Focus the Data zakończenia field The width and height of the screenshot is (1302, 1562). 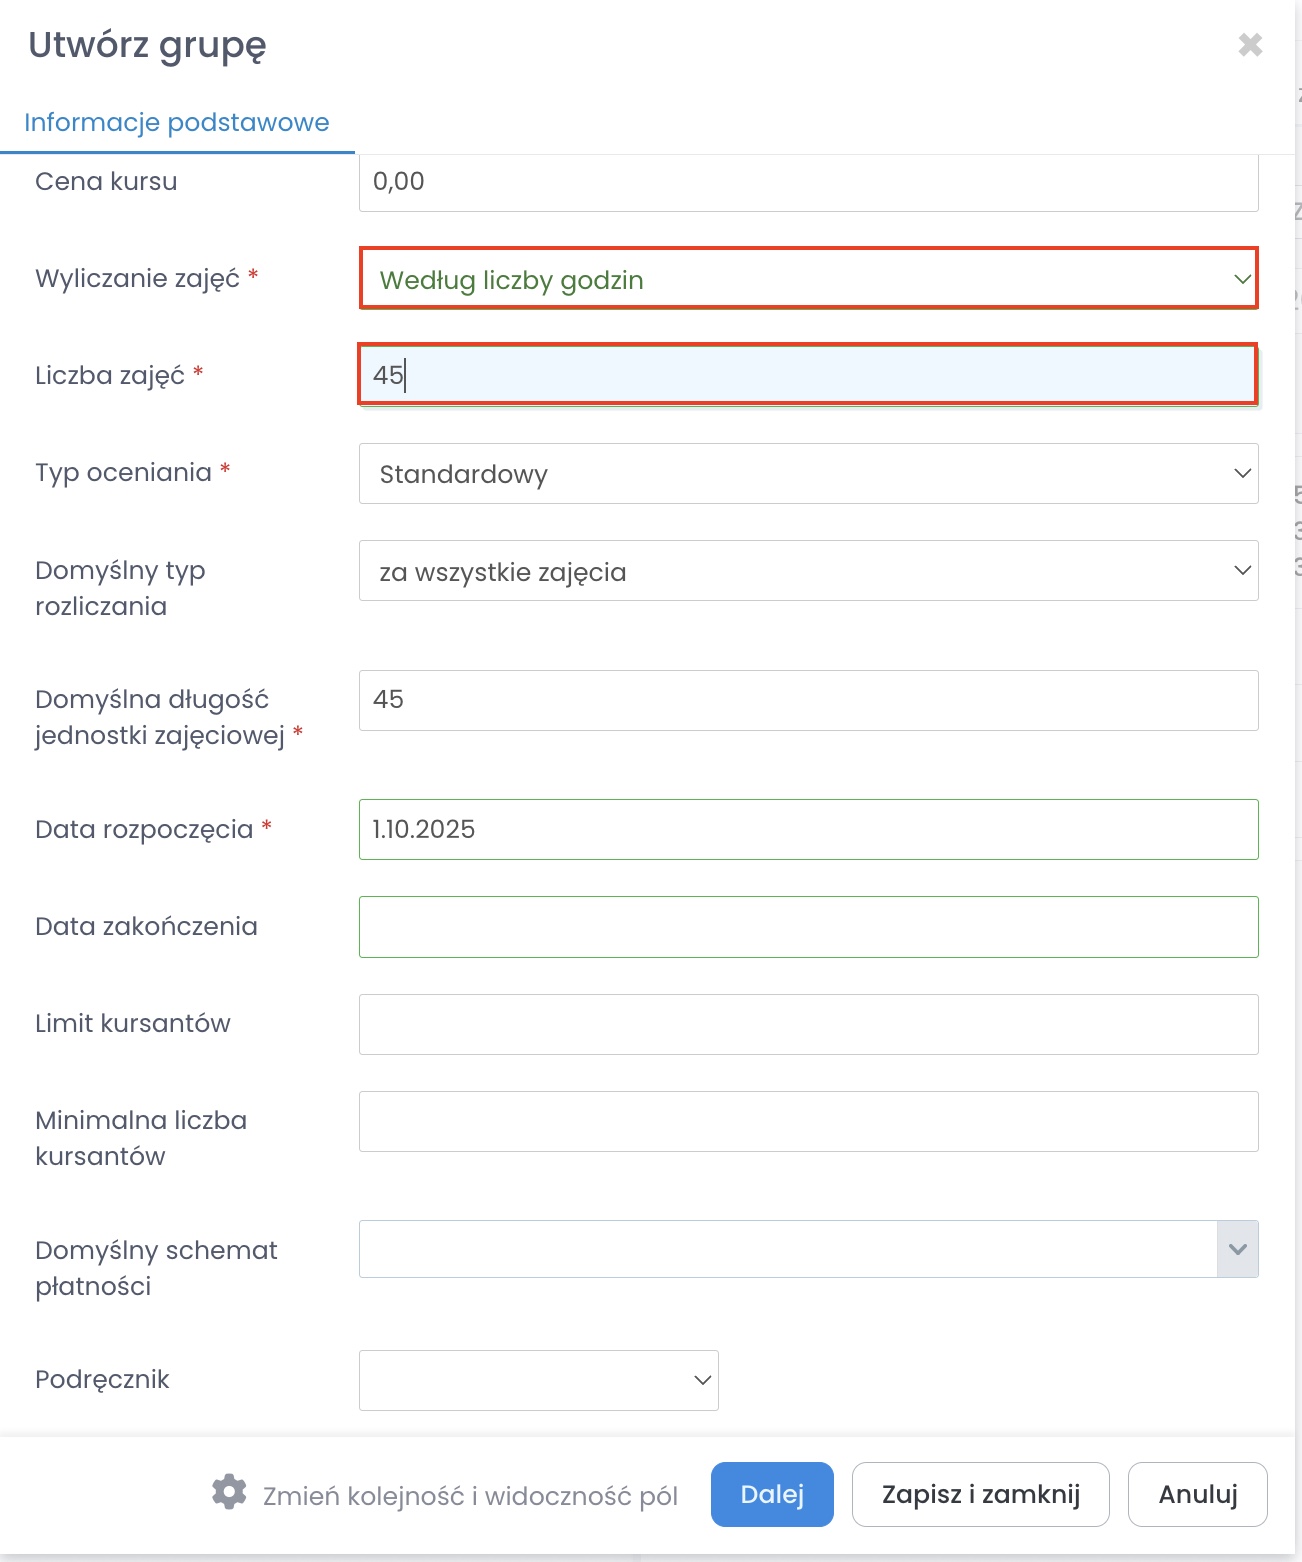click(x=808, y=927)
